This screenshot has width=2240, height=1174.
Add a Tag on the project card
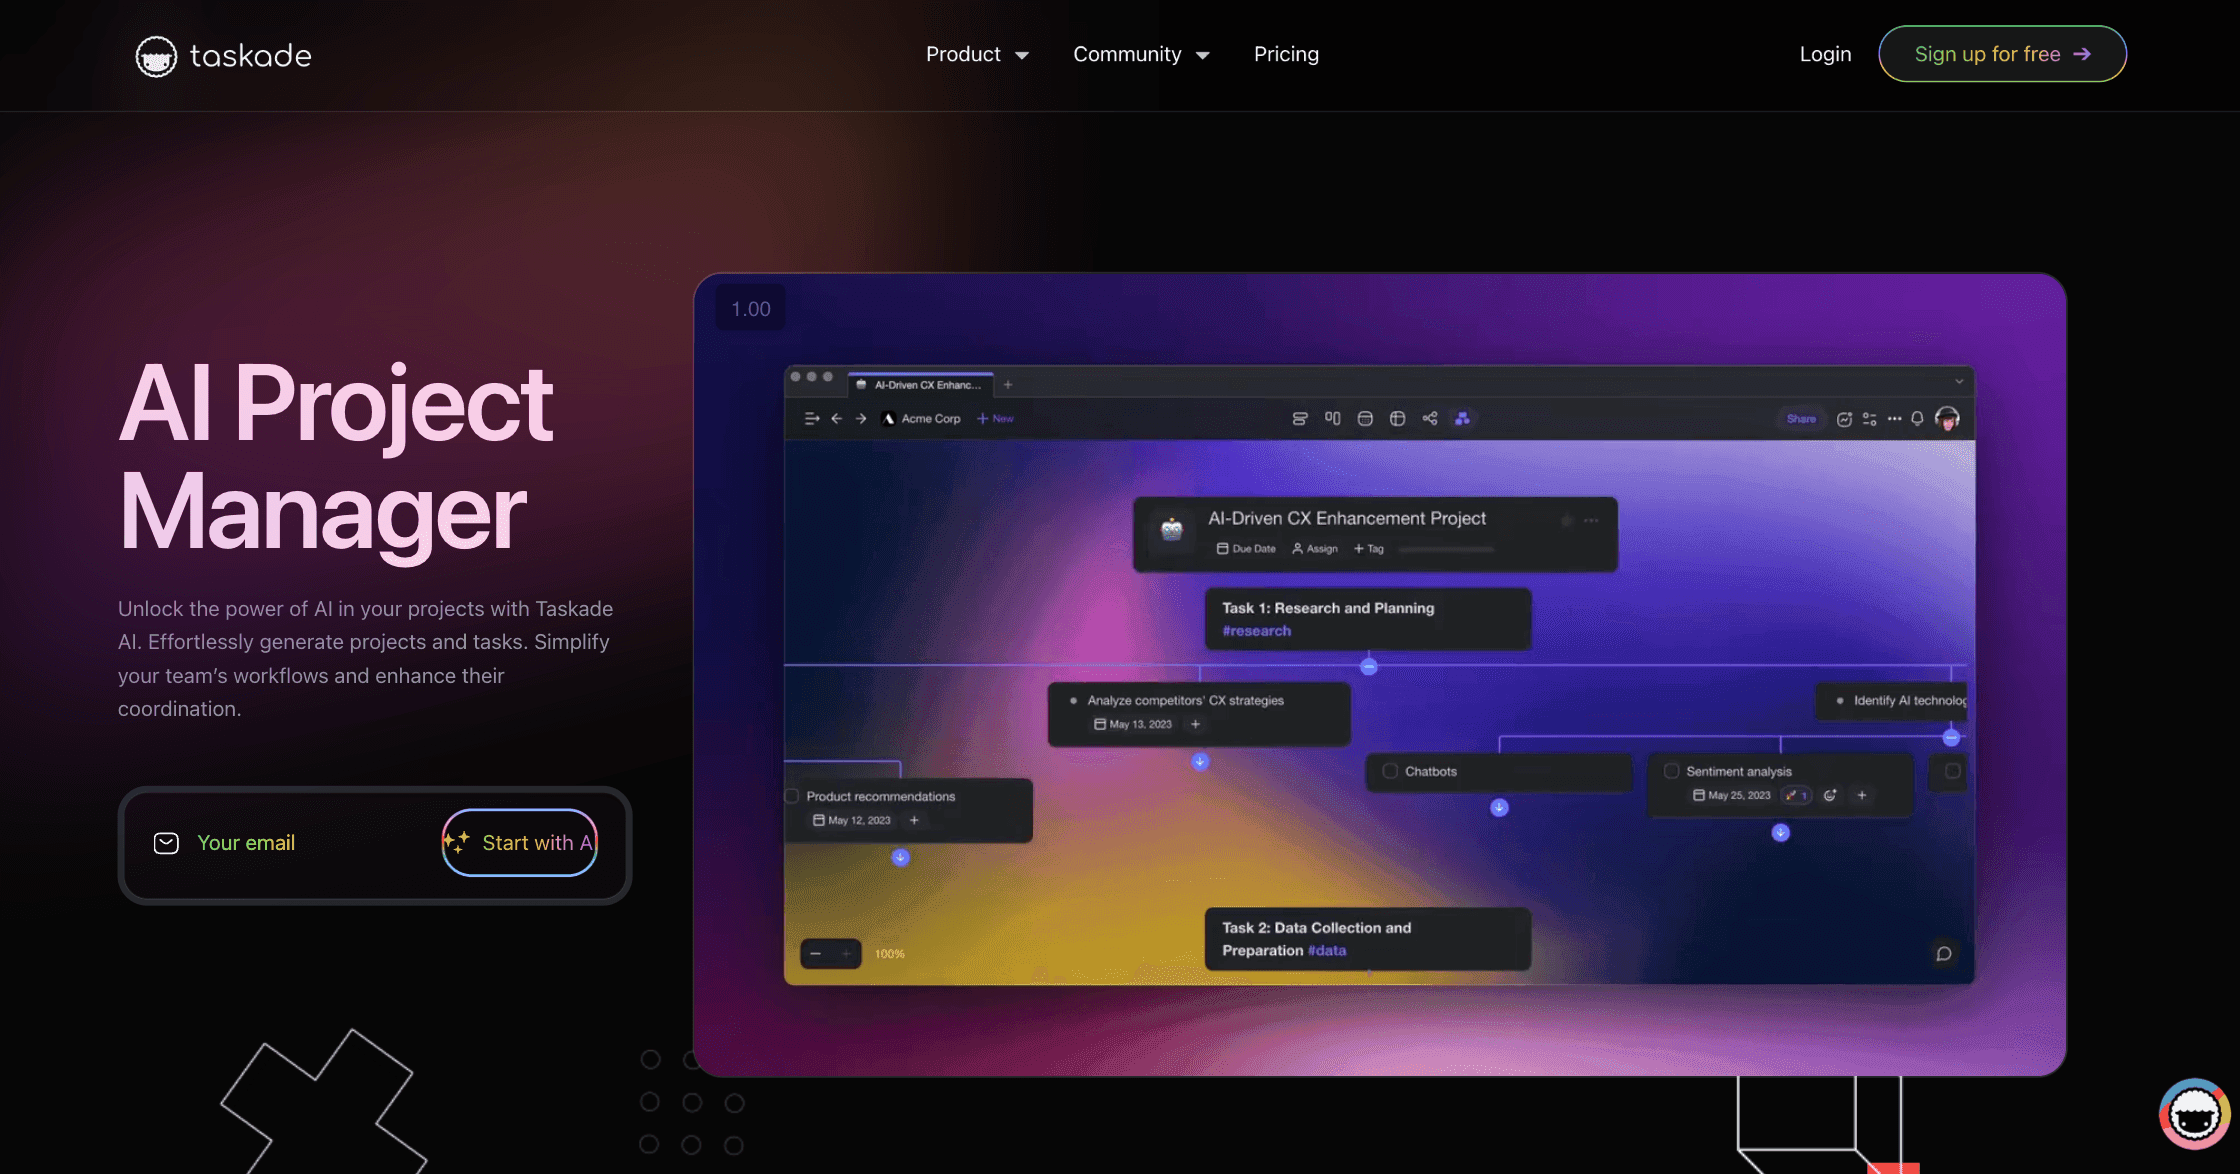point(1369,549)
